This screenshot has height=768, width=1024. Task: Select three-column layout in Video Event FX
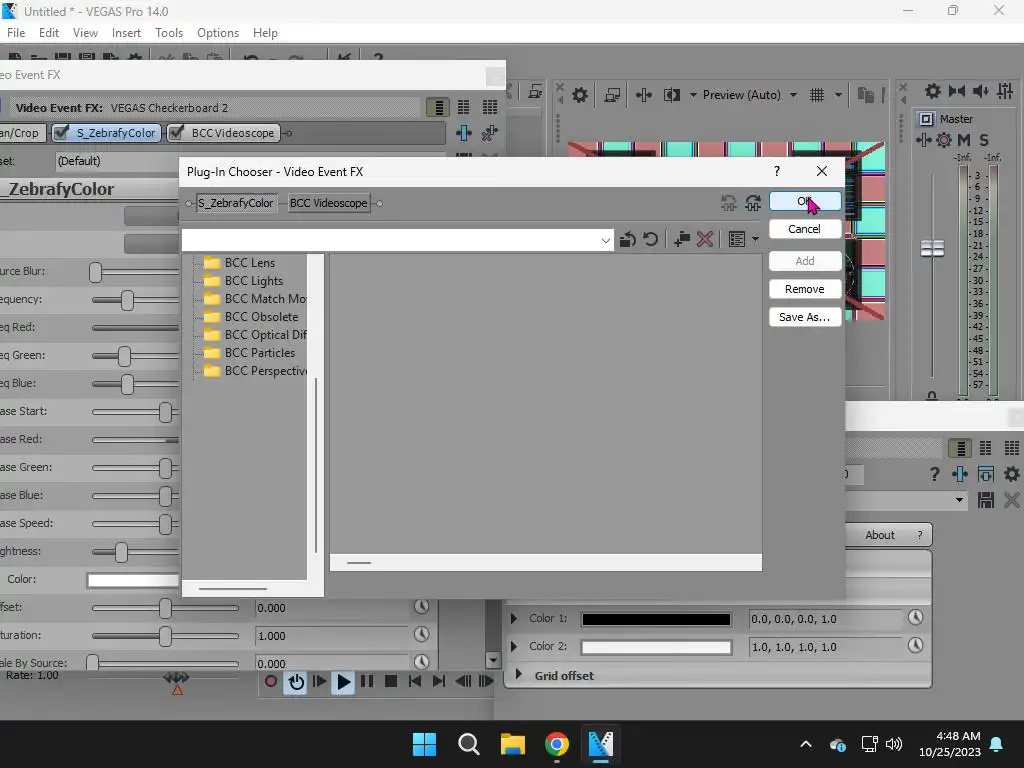click(x=490, y=107)
